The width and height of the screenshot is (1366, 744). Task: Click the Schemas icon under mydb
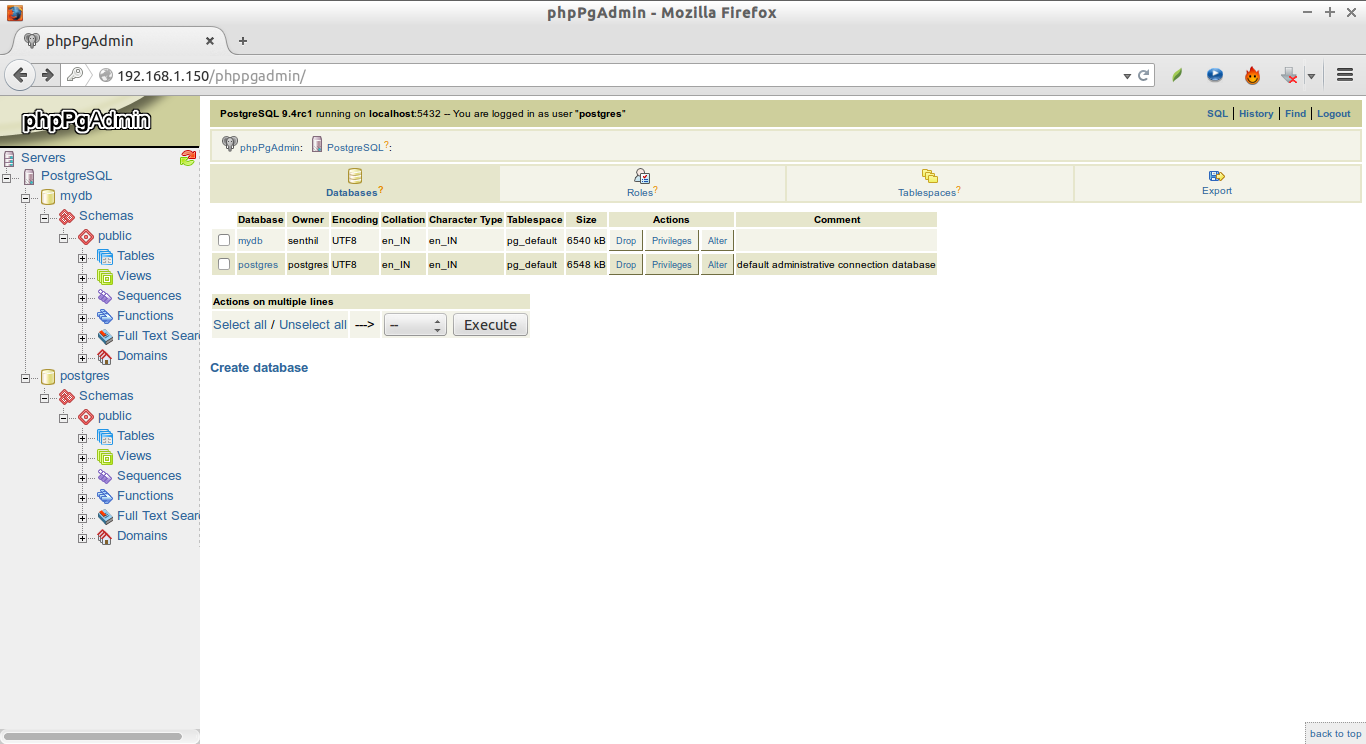click(x=67, y=216)
